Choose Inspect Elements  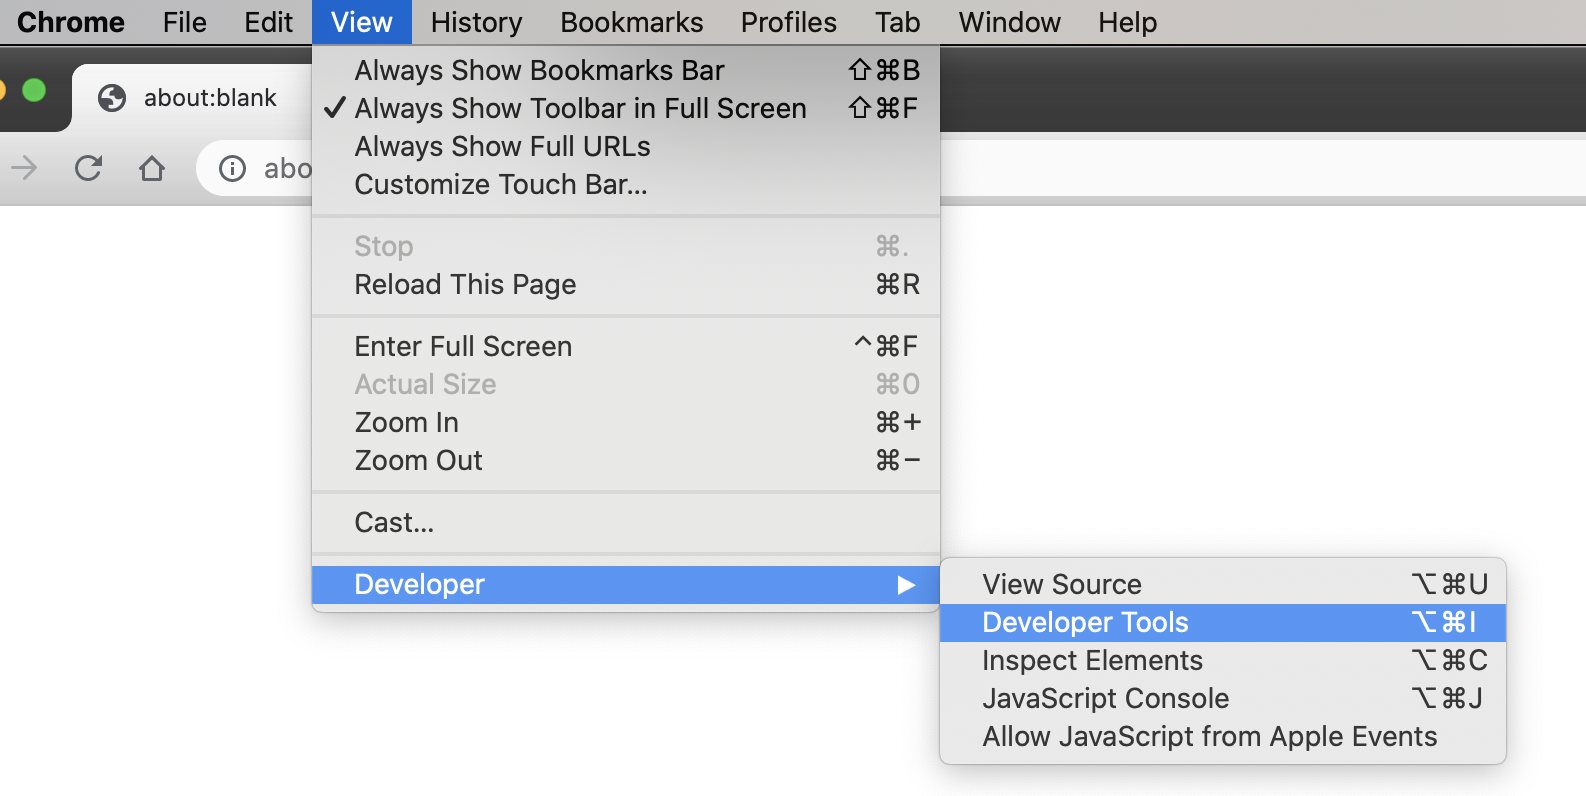coord(1223,660)
